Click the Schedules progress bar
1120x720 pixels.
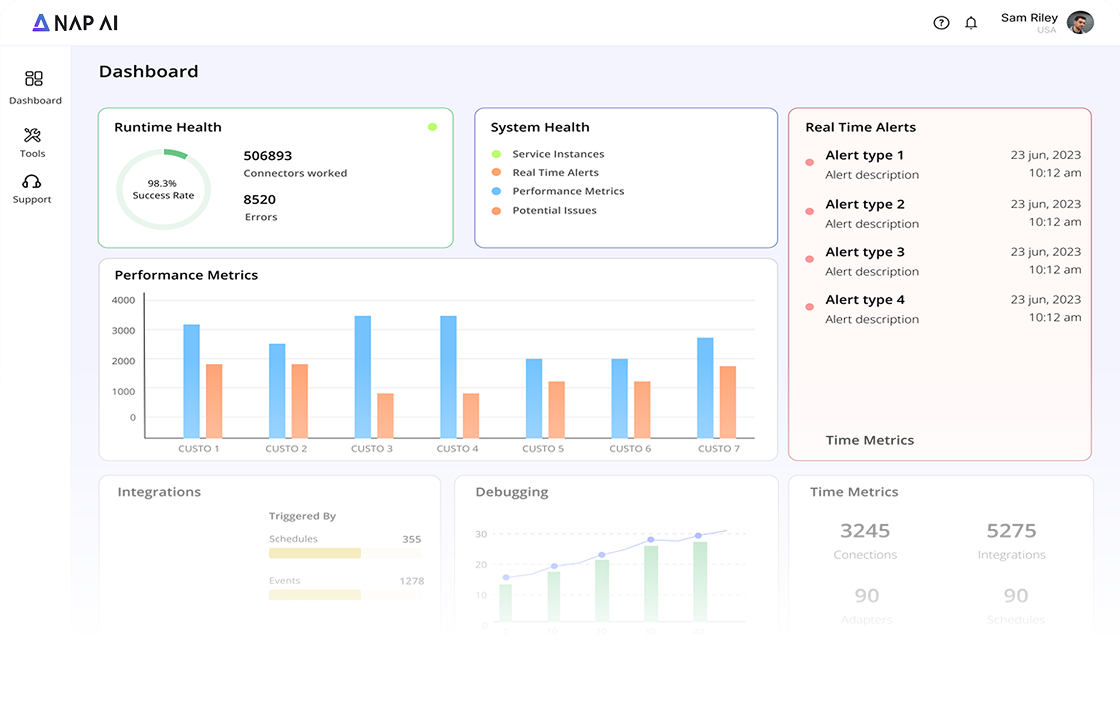coord(345,554)
